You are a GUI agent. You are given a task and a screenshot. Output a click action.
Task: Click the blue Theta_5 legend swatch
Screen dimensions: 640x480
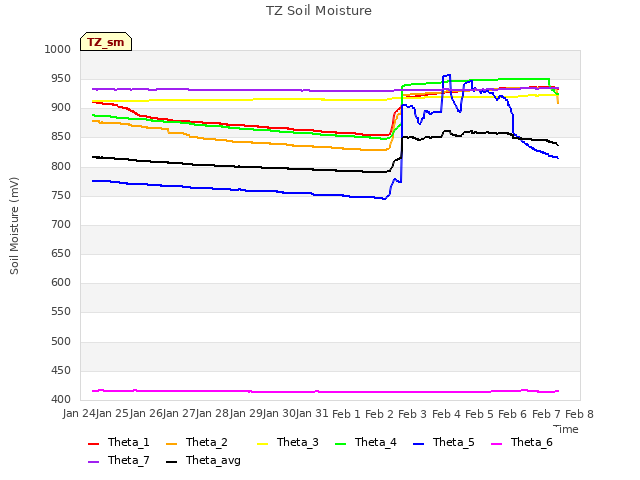pyautogui.click(x=418, y=443)
